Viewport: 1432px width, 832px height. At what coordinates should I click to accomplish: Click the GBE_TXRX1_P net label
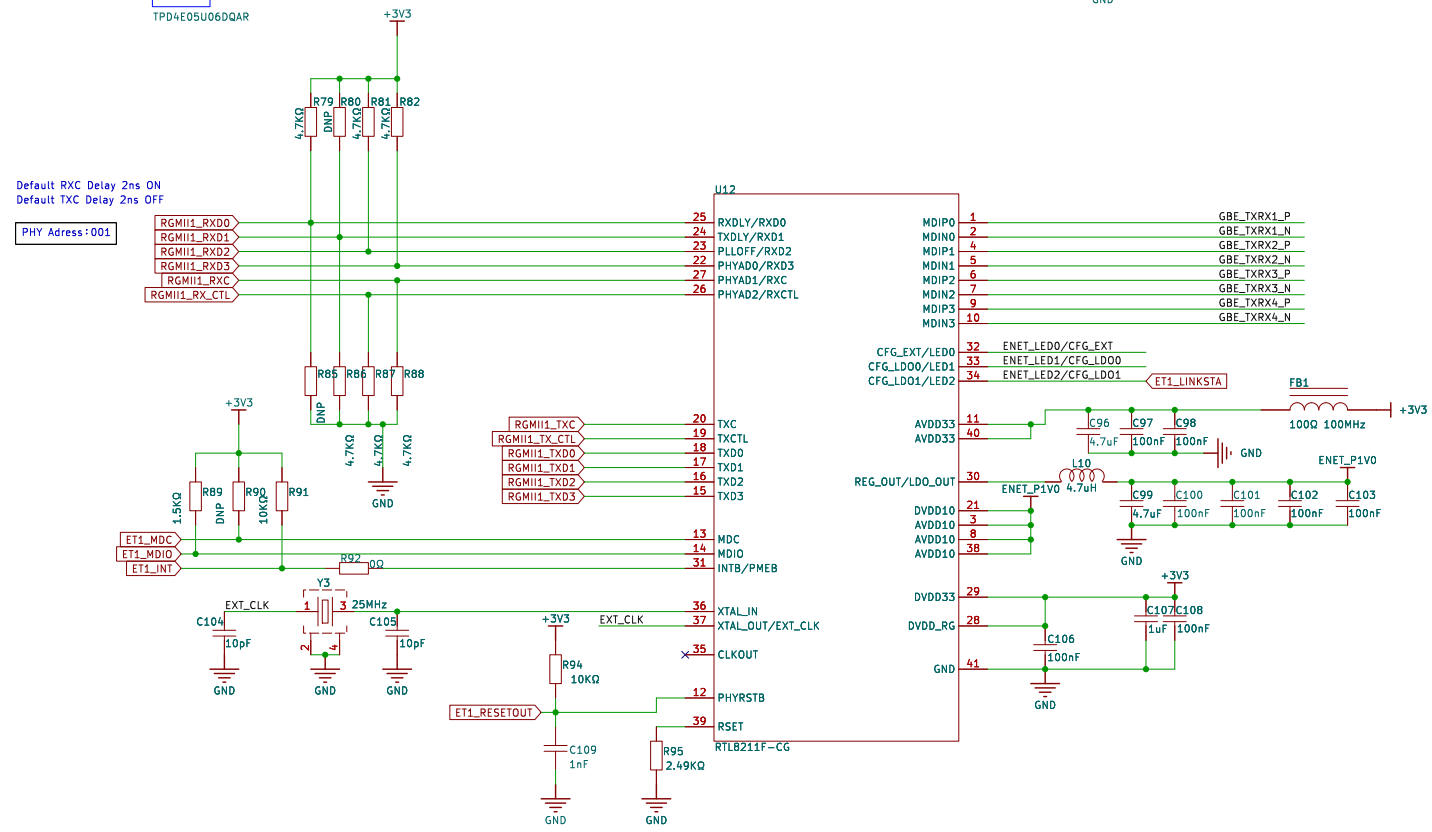1253,216
